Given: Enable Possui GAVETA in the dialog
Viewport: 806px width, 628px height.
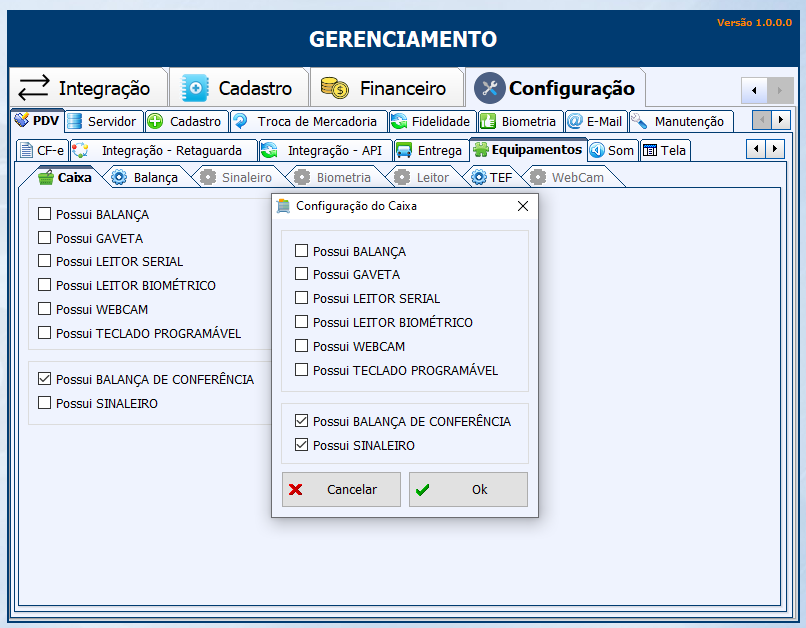Looking at the screenshot, I should click(302, 274).
